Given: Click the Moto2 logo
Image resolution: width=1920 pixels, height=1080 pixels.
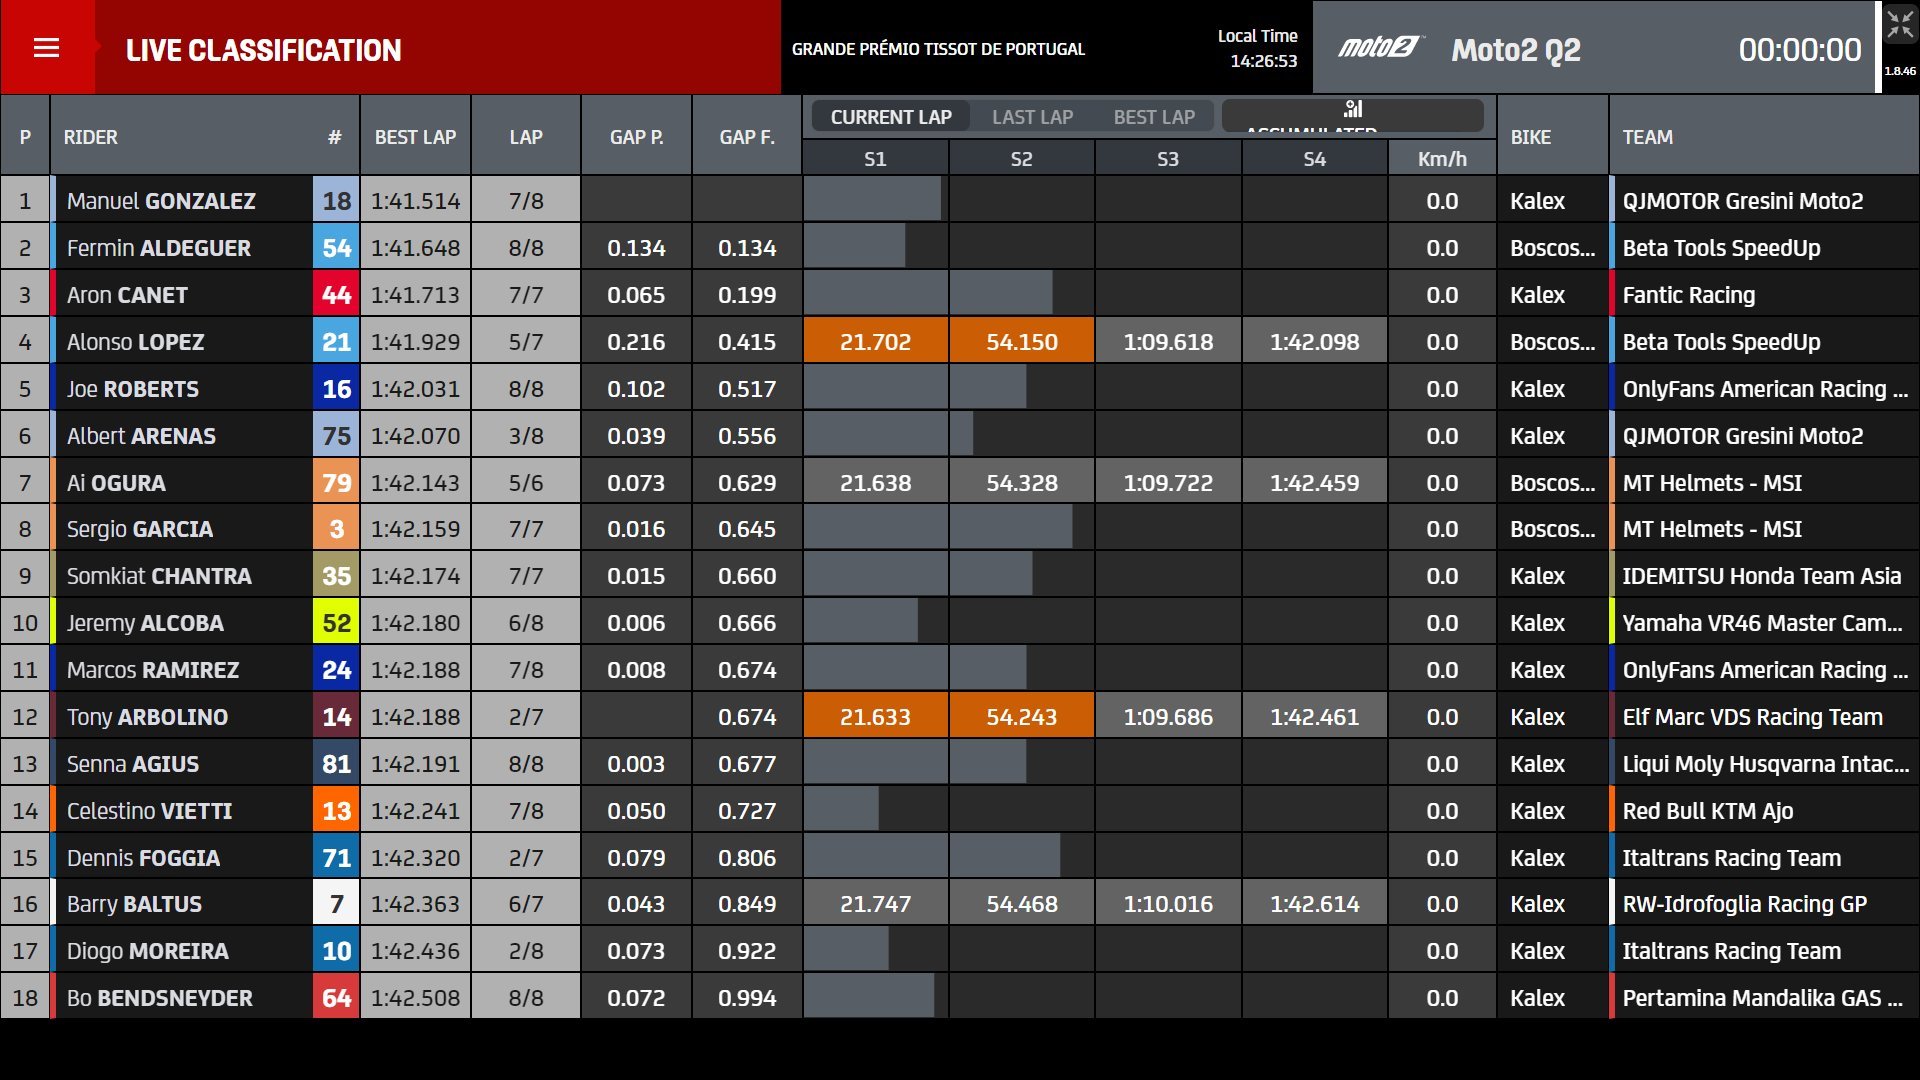Looking at the screenshot, I should [x=1379, y=48].
